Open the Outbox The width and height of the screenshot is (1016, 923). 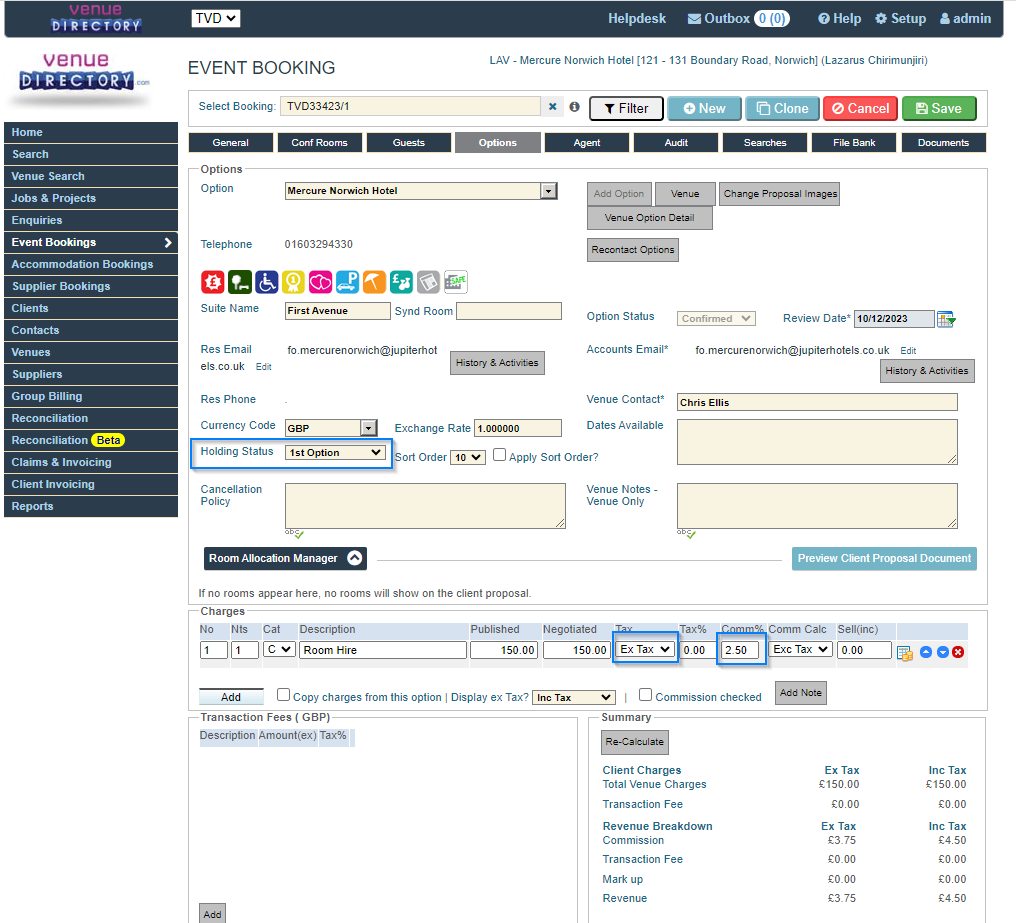[x=737, y=18]
